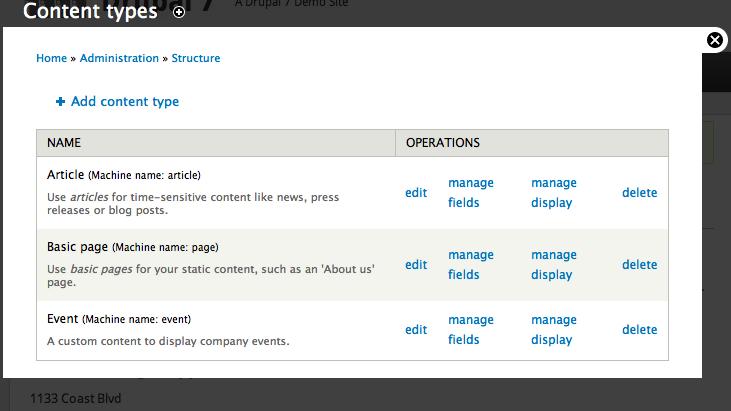Edit the Article content type
Screen dimensions: 731x411
point(416,193)
